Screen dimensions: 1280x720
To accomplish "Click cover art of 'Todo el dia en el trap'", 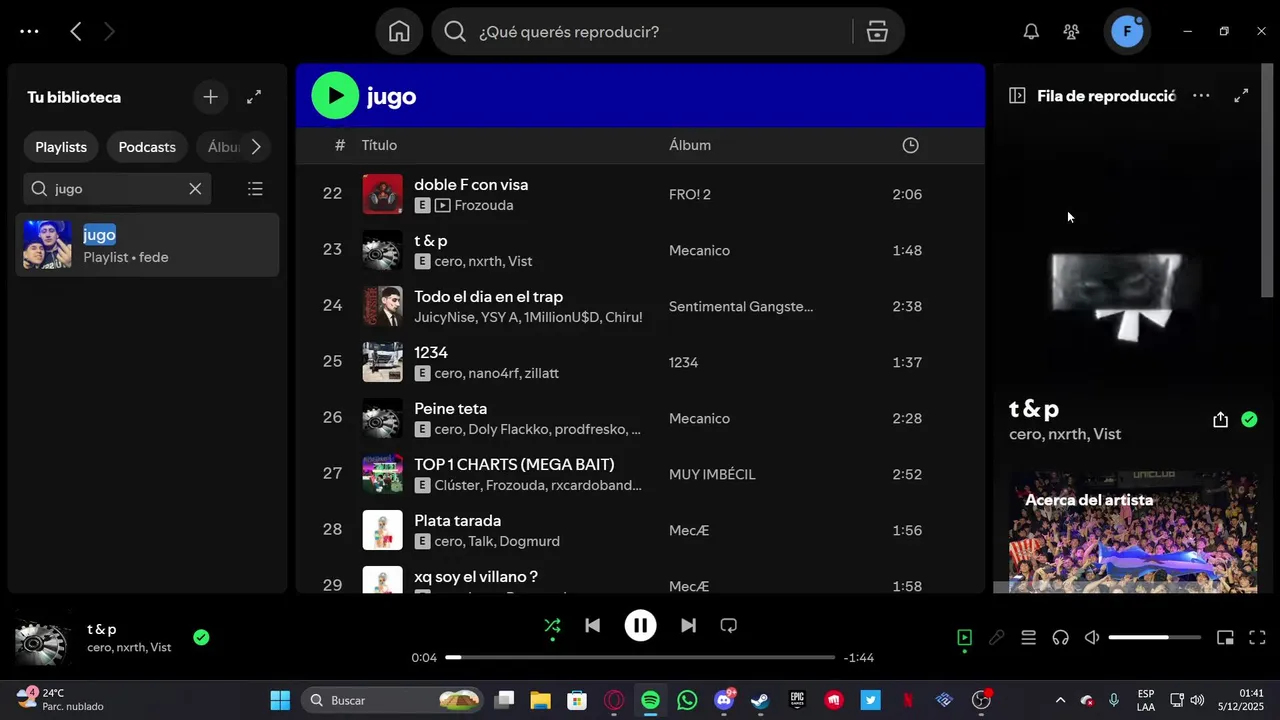I will click(x=382, y=306).
